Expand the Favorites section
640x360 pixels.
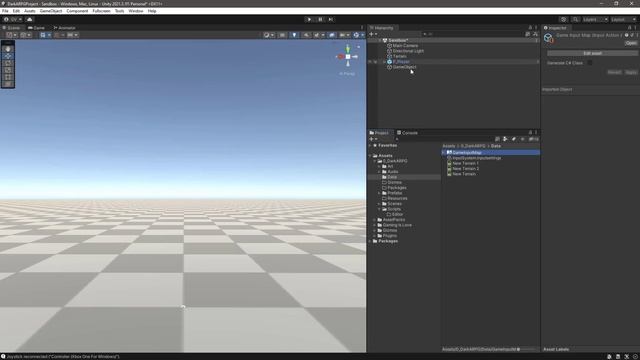[370, 145]
